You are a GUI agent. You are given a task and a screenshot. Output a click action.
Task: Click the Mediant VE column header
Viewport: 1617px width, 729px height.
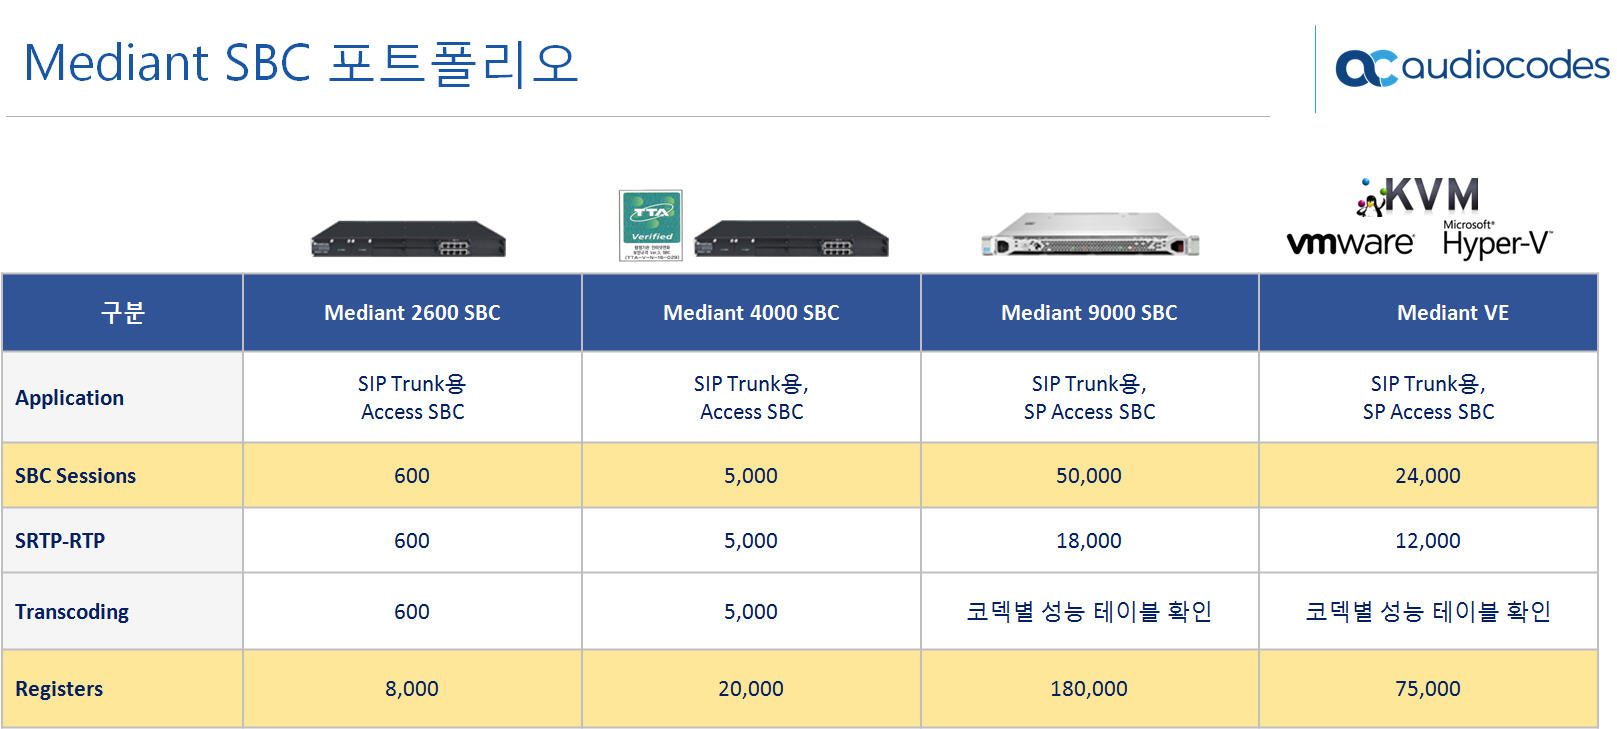pos(1428,313)
